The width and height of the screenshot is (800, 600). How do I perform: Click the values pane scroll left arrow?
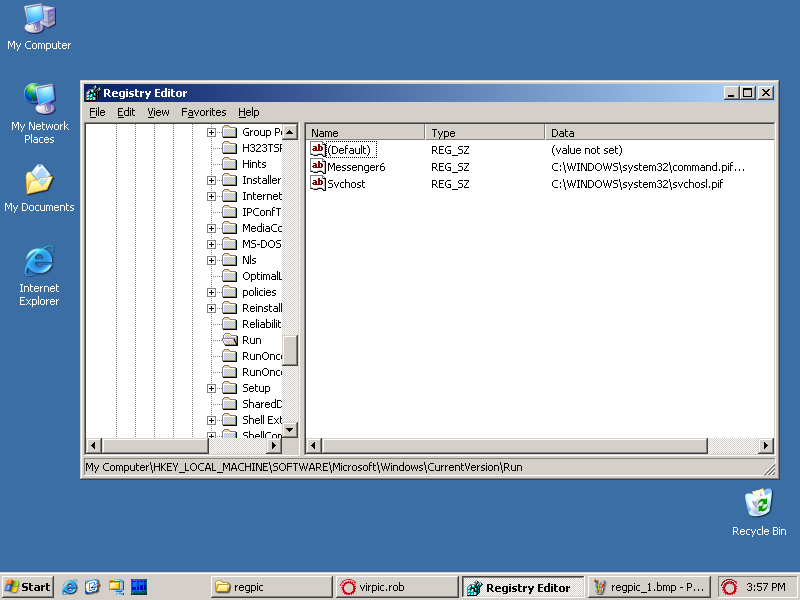click(313, 445)
